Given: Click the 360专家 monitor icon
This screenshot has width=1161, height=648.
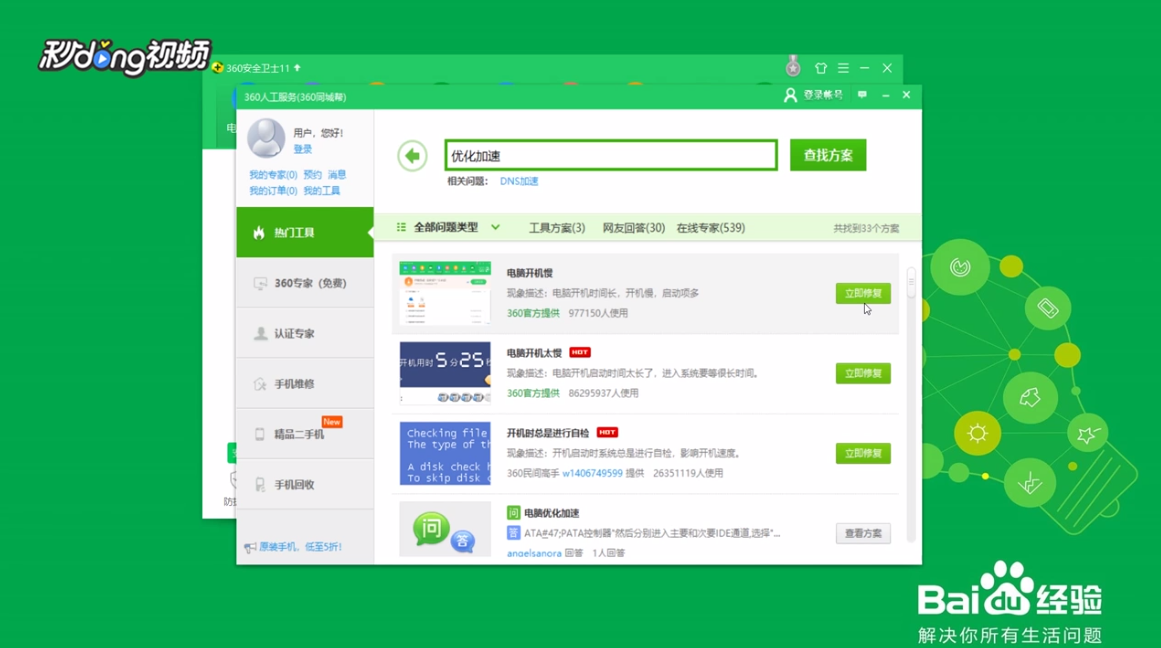Looking at the screenshot, I should [260, 283].
